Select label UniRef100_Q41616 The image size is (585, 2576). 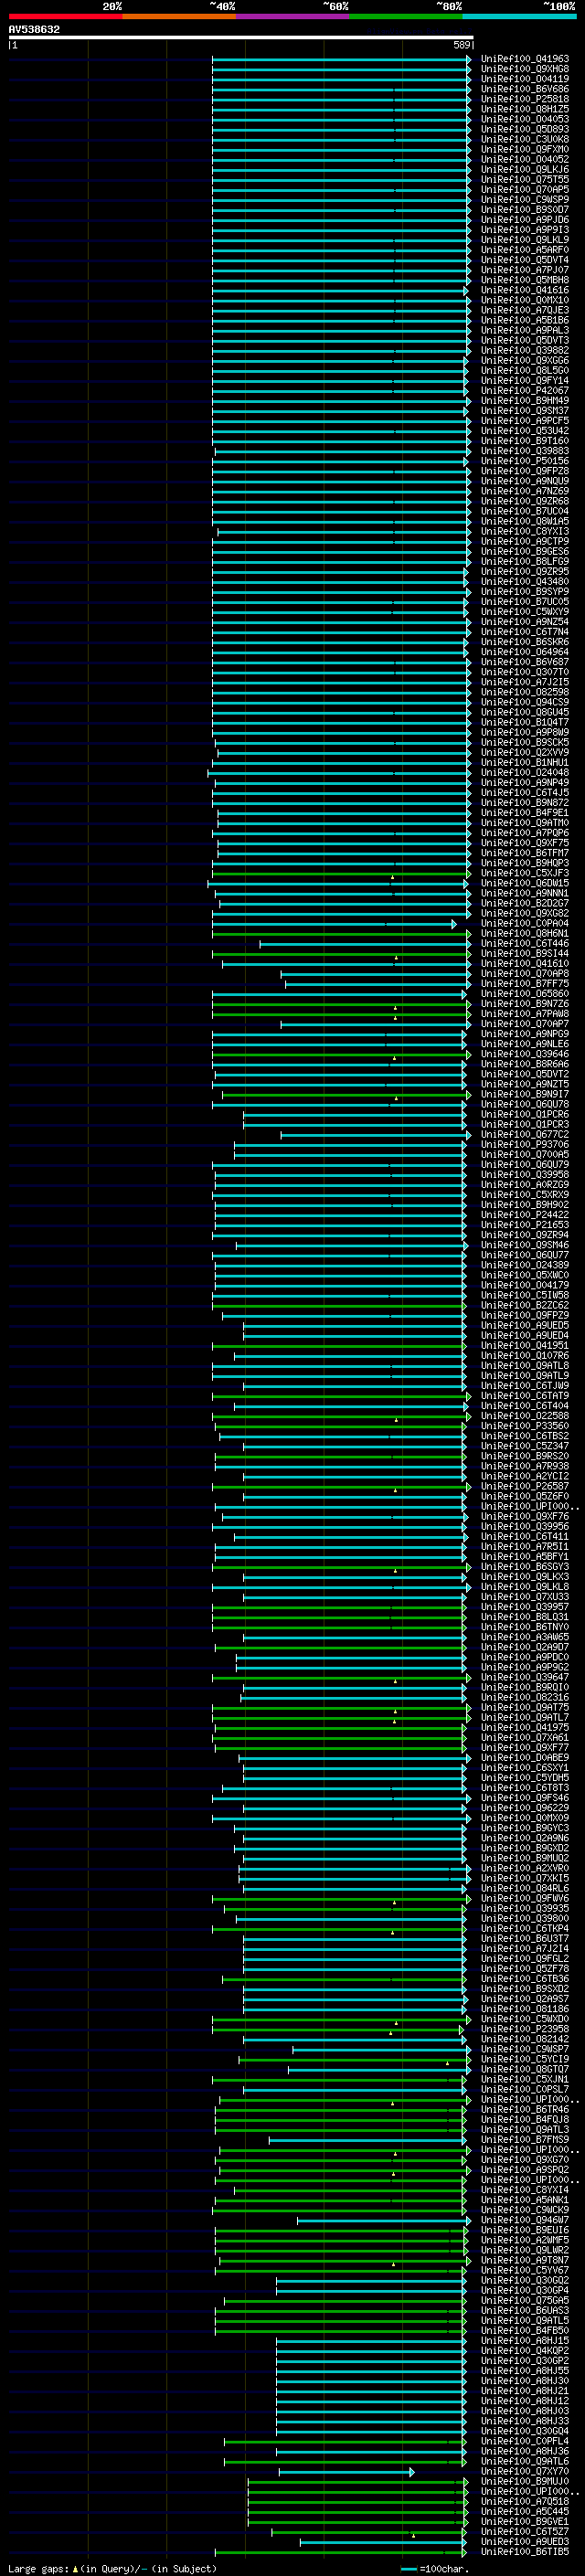click(524, 290)
